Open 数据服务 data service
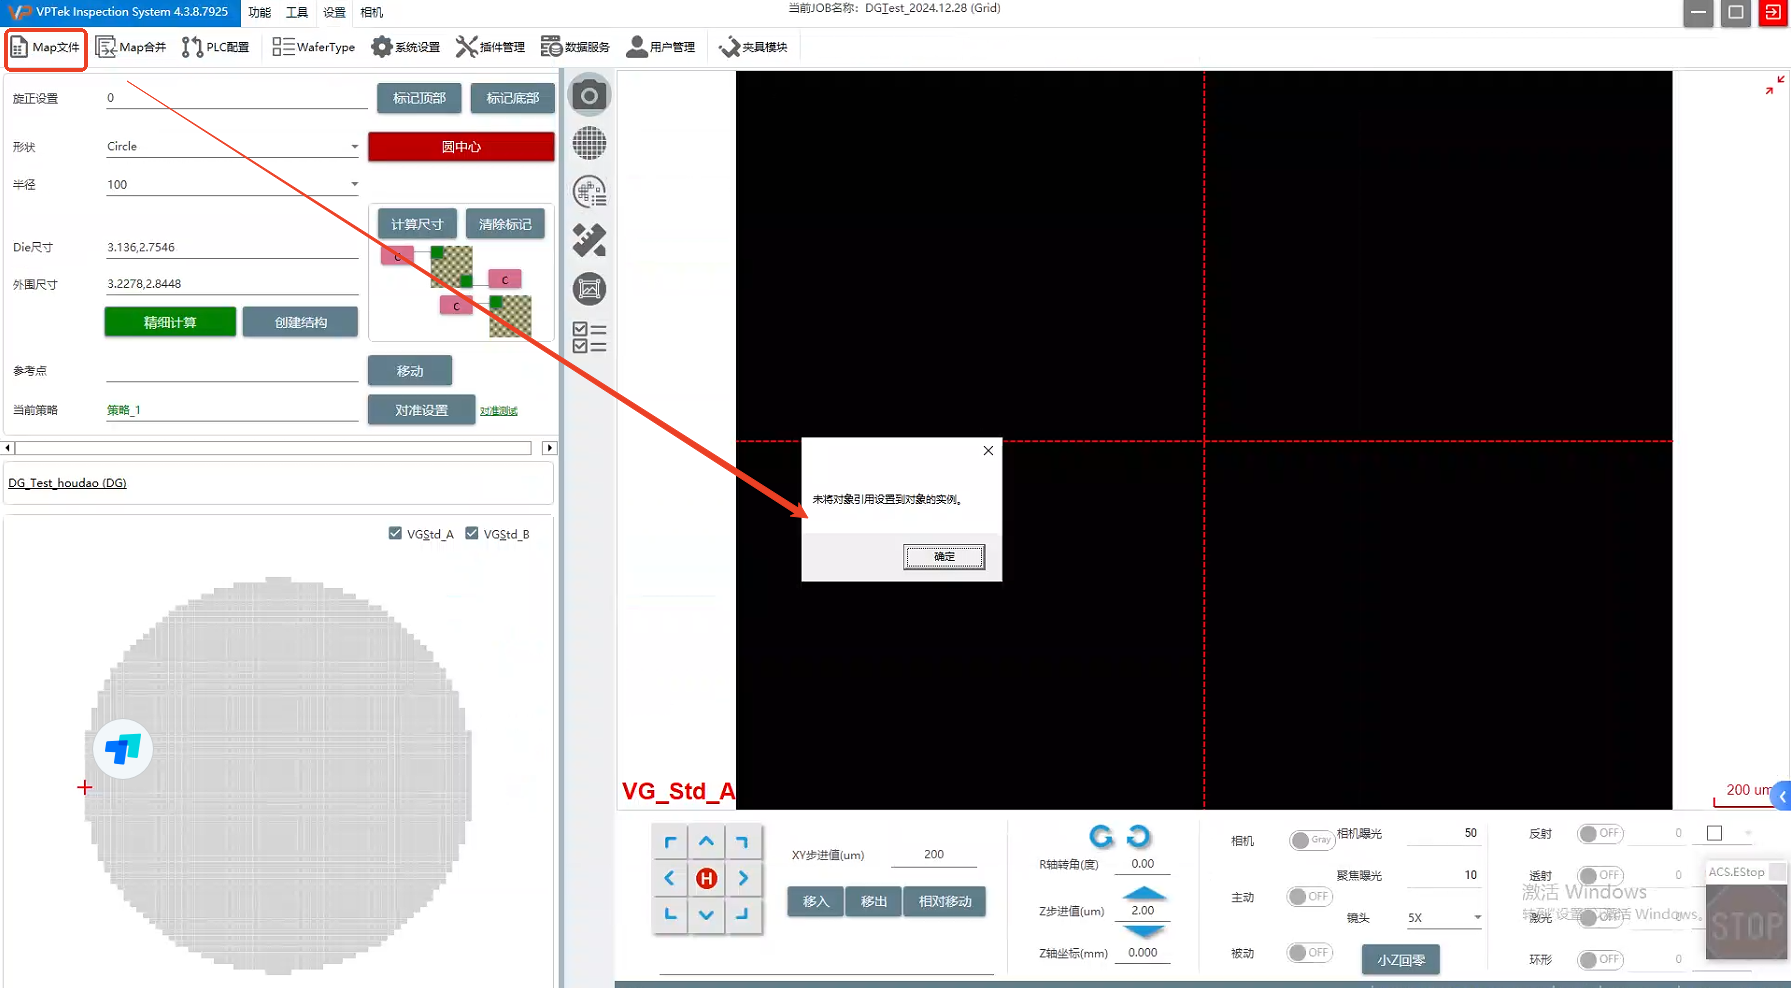This screenshot has height=988, width=1791. point(575,48)
